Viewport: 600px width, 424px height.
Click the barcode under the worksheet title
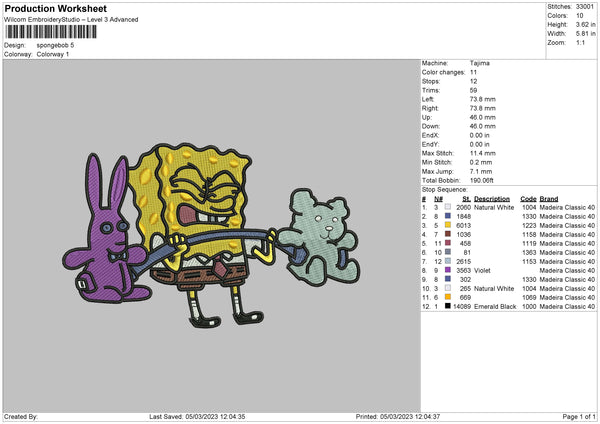click(51, 32)
